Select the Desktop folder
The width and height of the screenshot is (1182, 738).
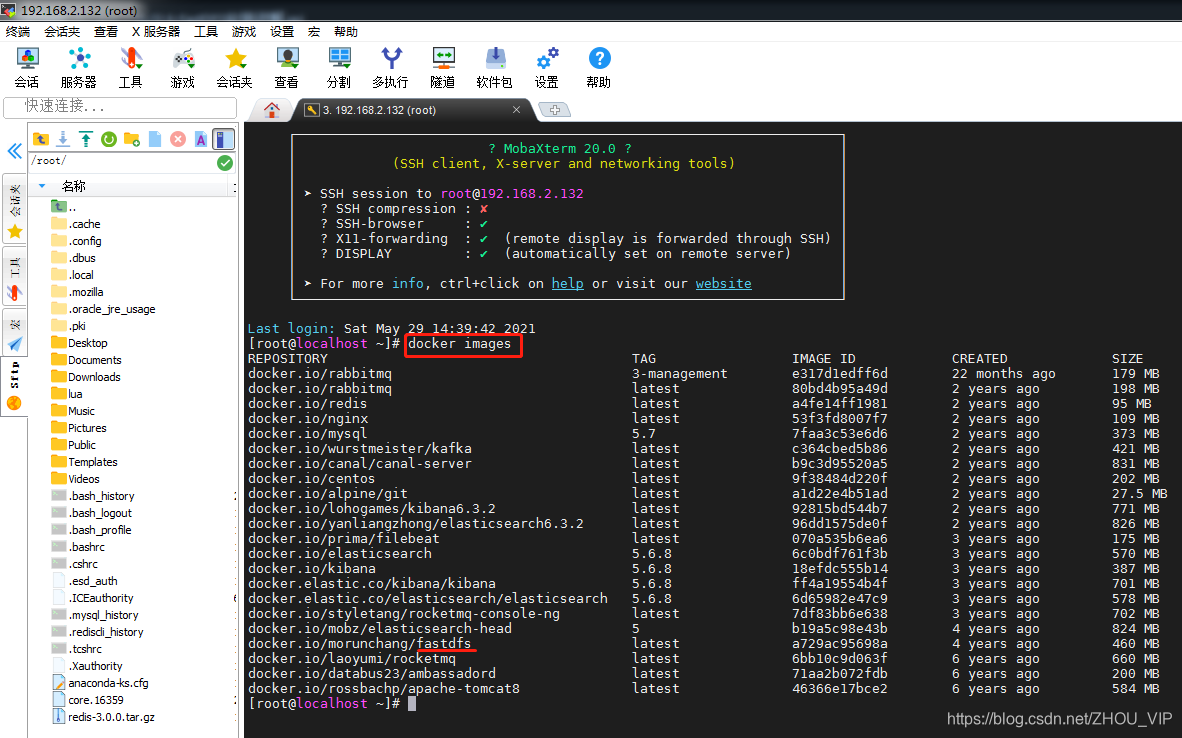pos(79,343)
